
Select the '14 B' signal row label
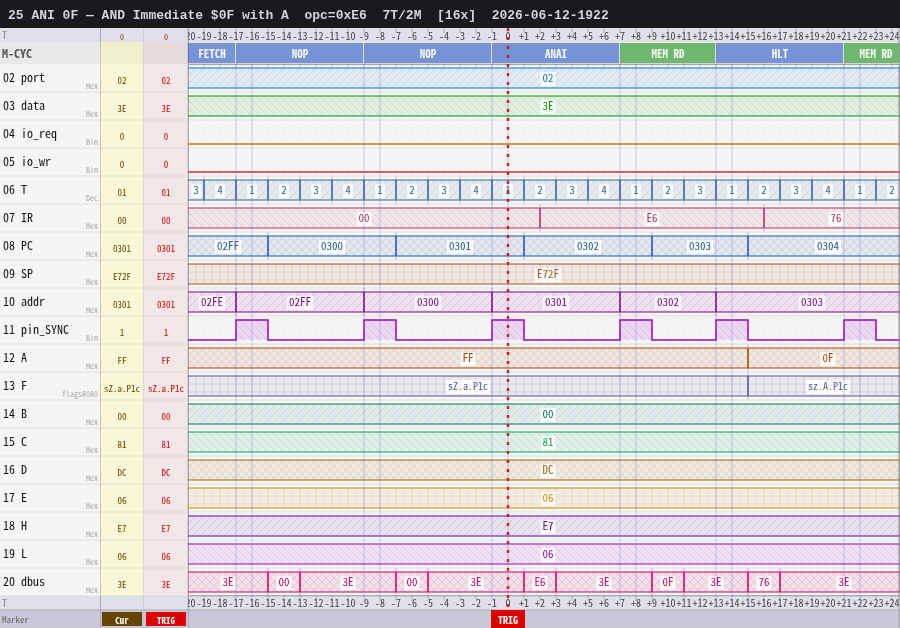tap(15, 414)
